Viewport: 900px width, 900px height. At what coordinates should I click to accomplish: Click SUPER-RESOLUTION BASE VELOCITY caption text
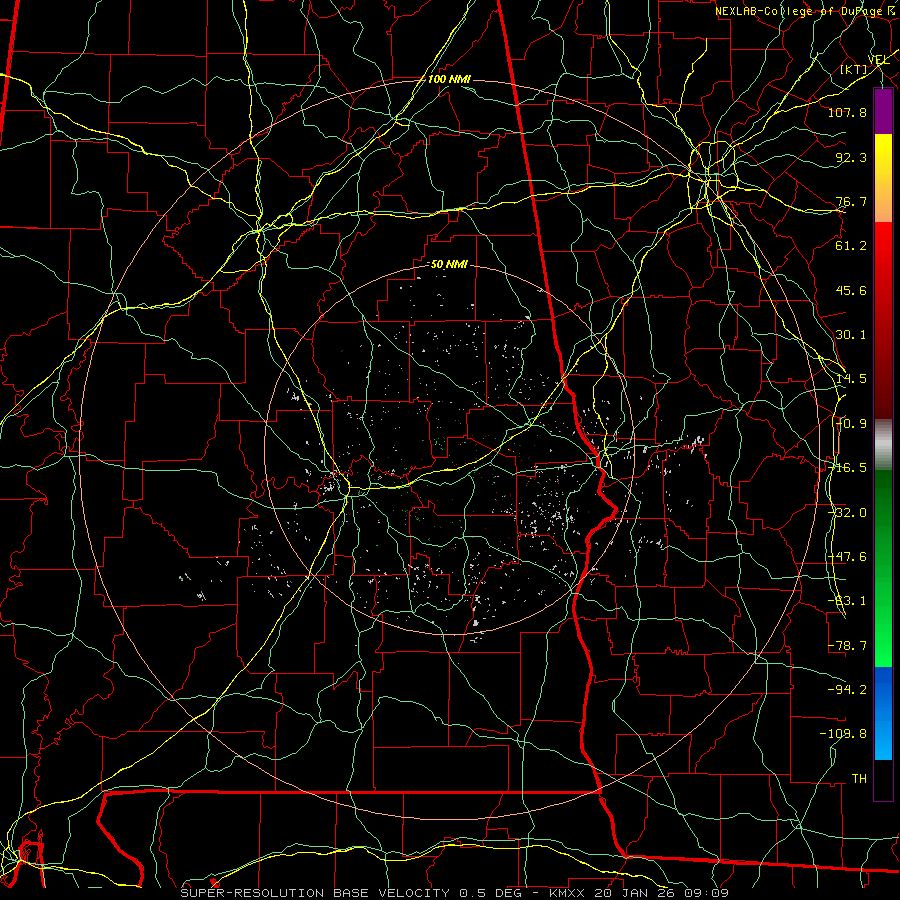(x=317, y=893)
